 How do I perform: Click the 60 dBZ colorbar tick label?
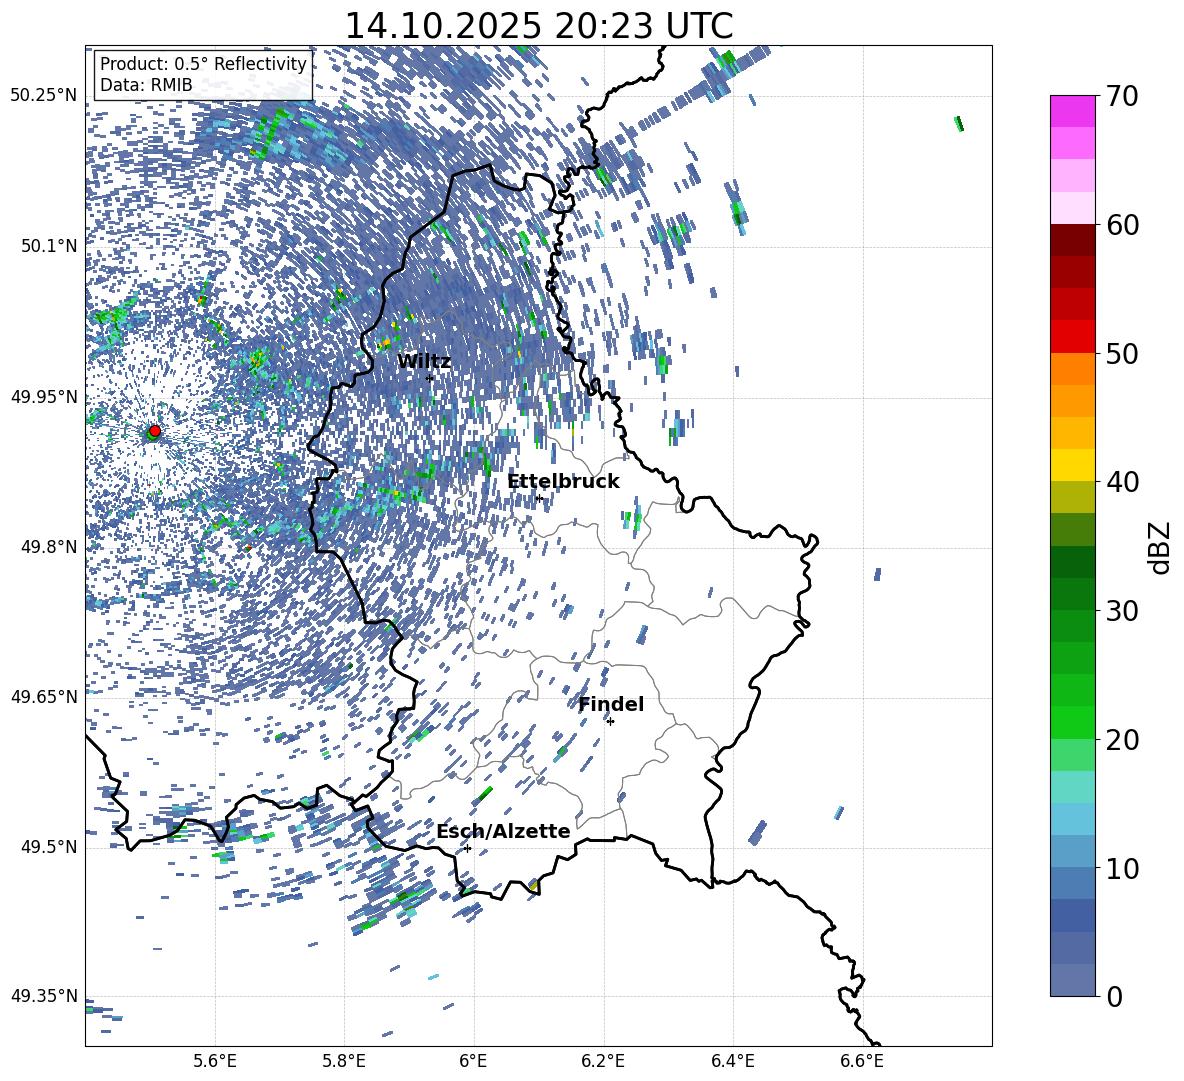click(x=1122, y=224)
